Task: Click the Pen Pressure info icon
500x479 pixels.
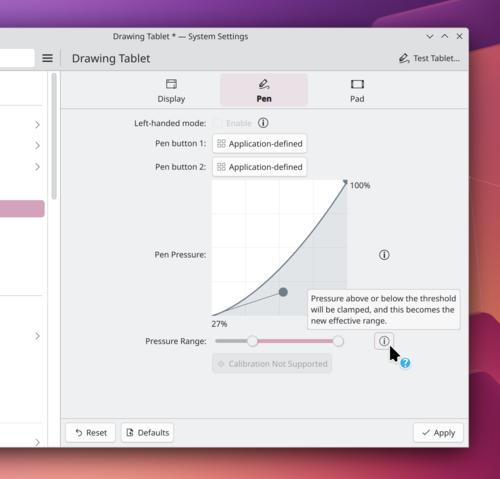Action: [384, 255]
